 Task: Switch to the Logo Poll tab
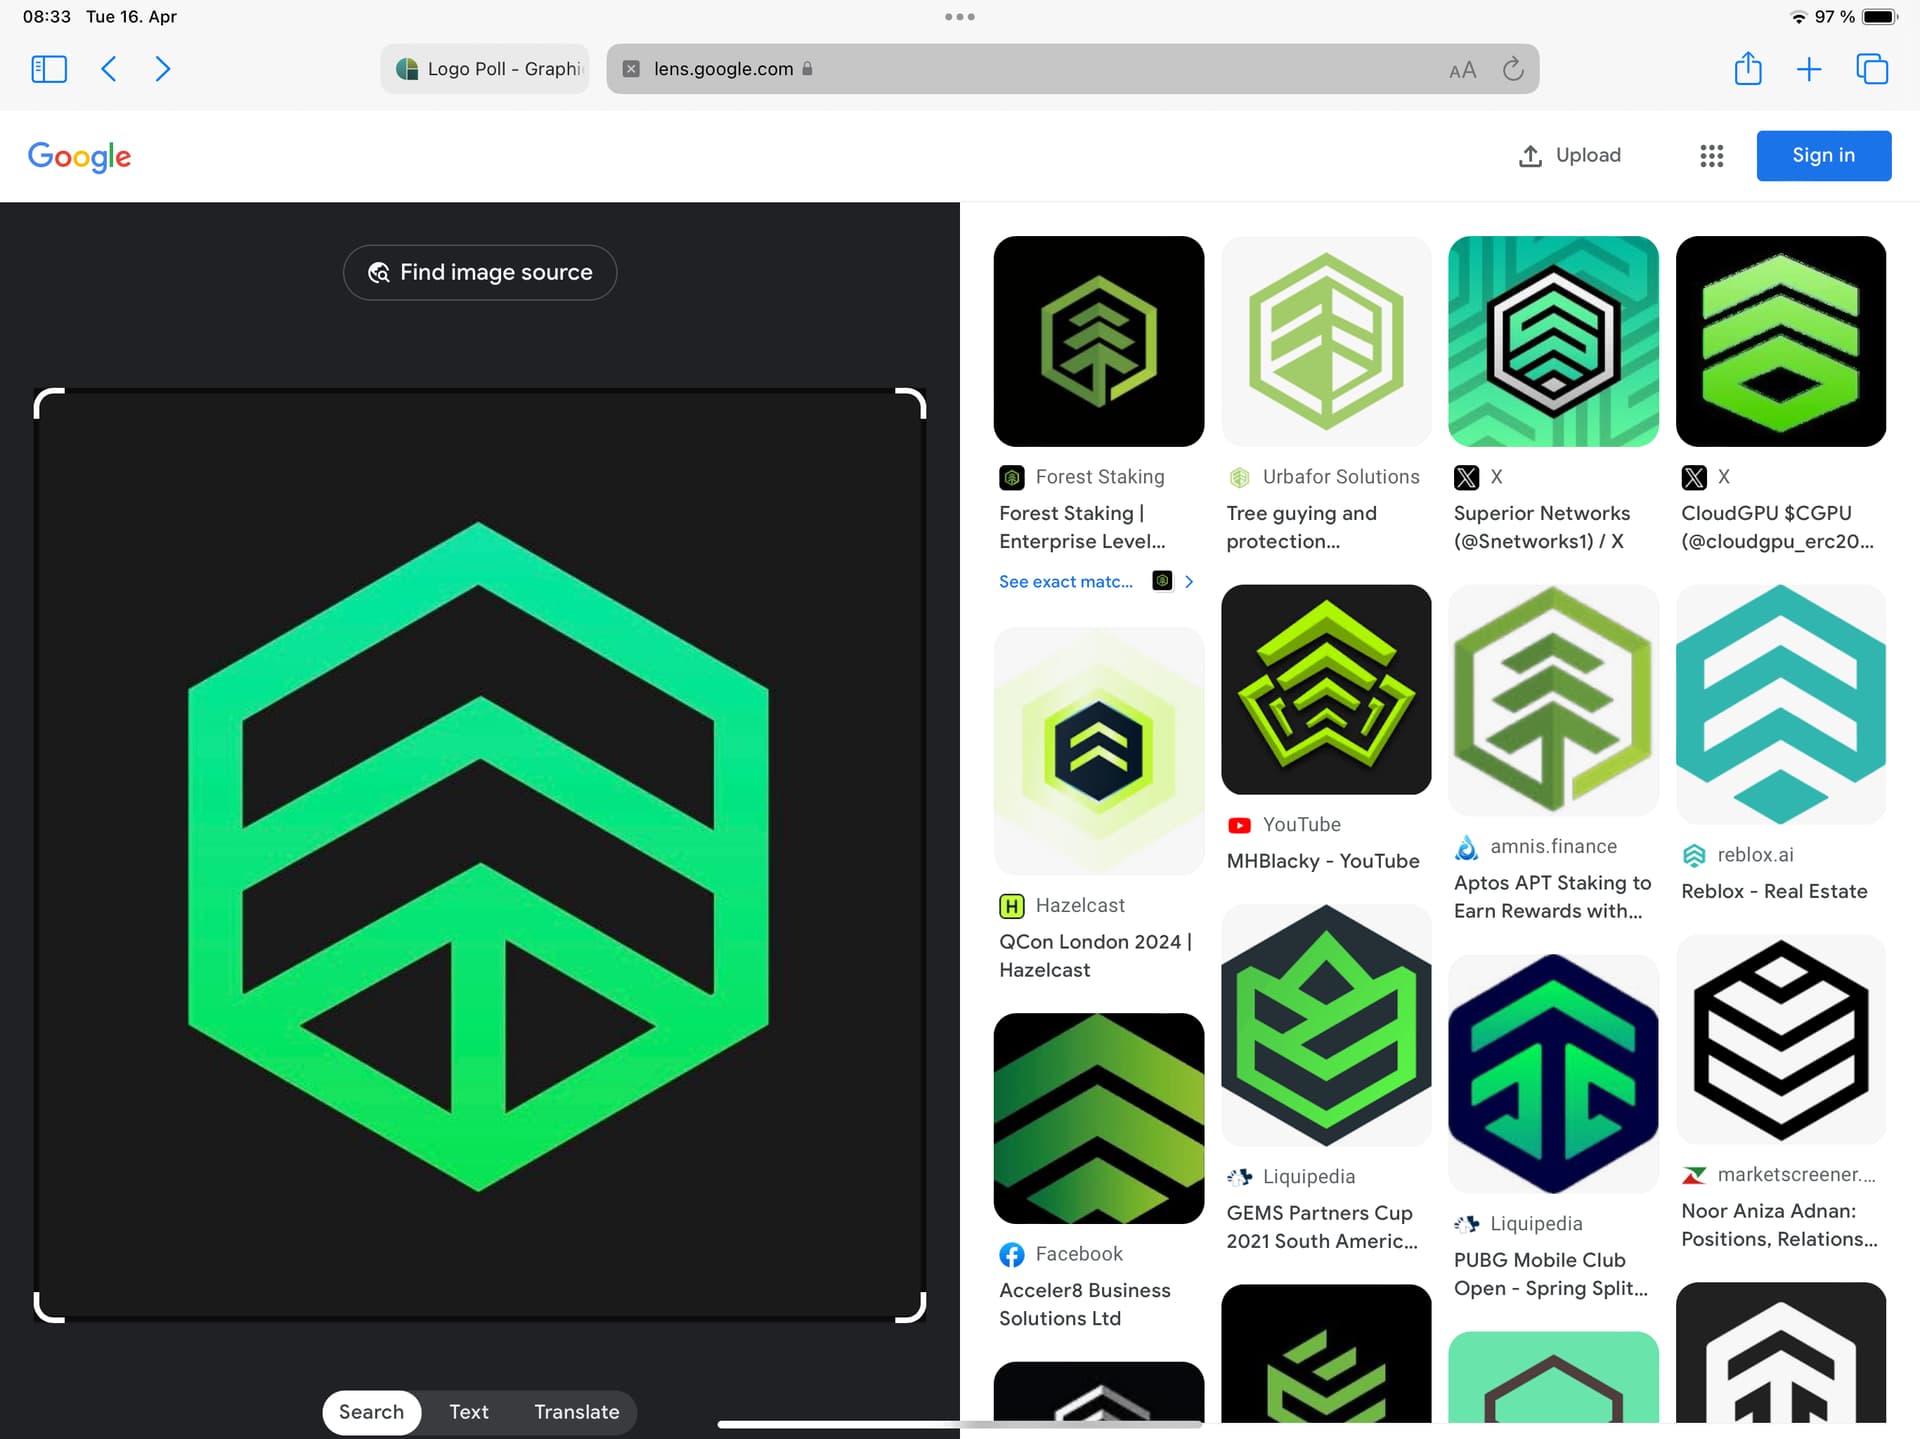(x=485, y=69)
